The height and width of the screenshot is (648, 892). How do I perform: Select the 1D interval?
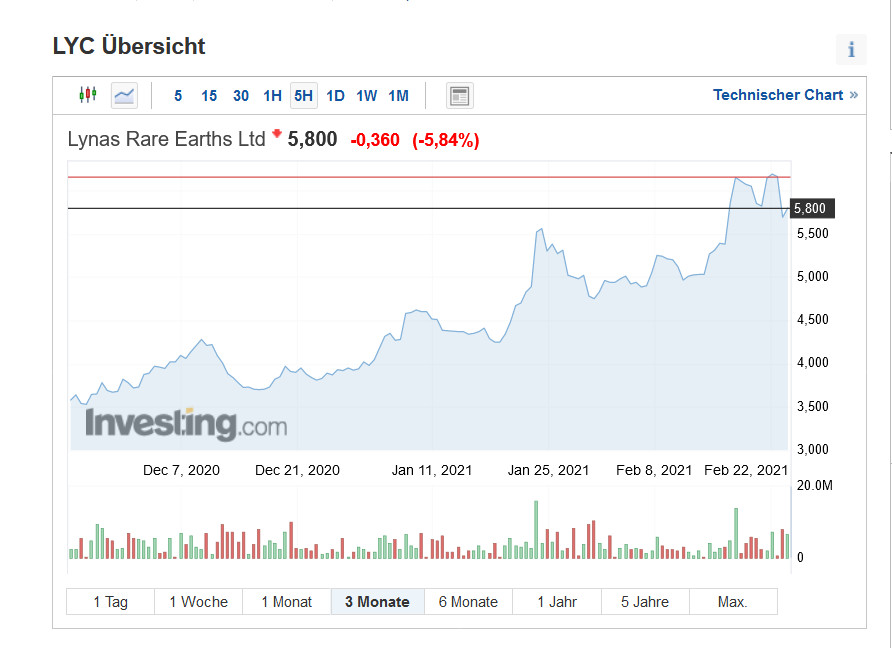pyautogui.click(x=335, y=96)
